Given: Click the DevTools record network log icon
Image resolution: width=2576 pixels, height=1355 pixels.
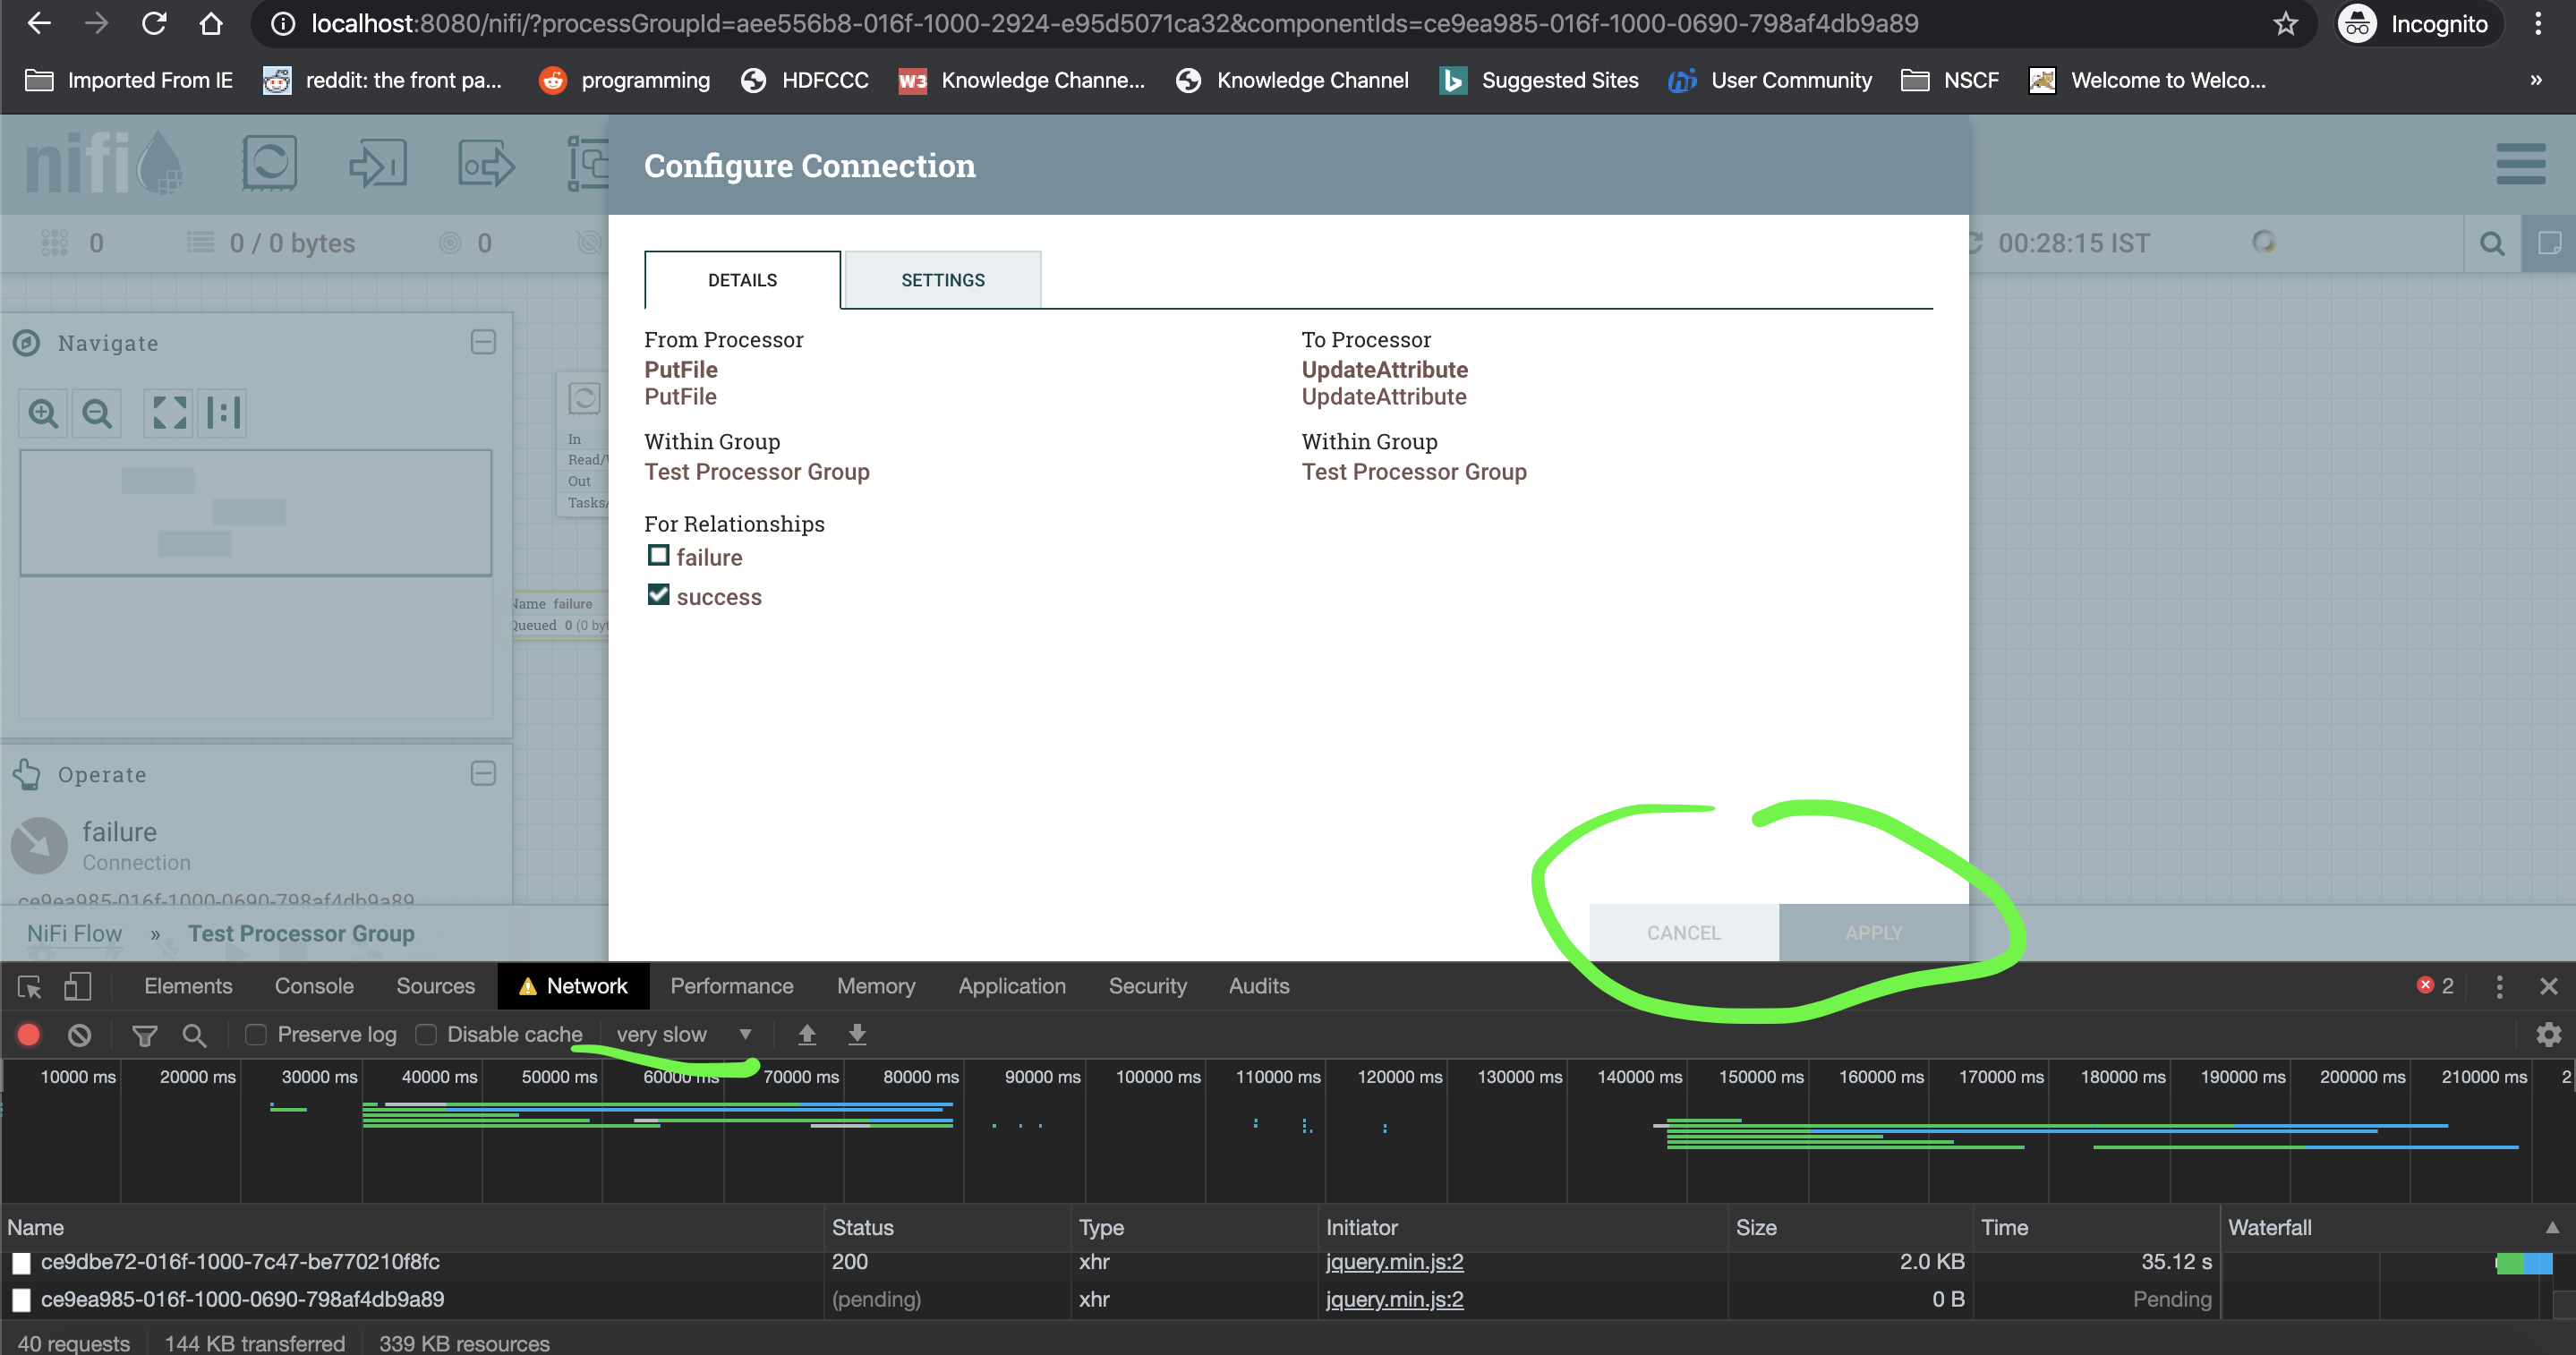Looking at the screenshot, I should pyautogui.click(x=29, y=1034).
